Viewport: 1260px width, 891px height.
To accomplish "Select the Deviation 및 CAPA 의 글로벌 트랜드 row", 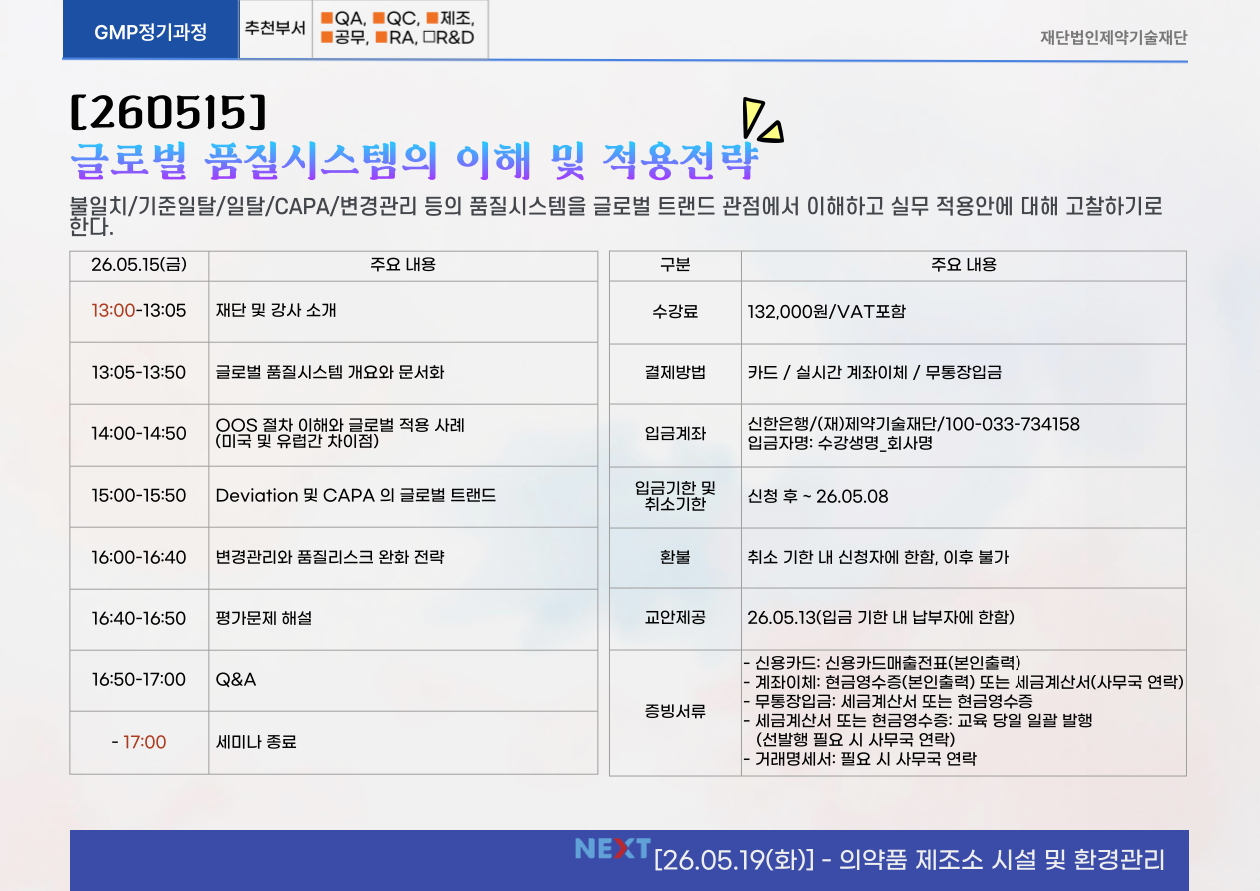I will click(356, 496).
